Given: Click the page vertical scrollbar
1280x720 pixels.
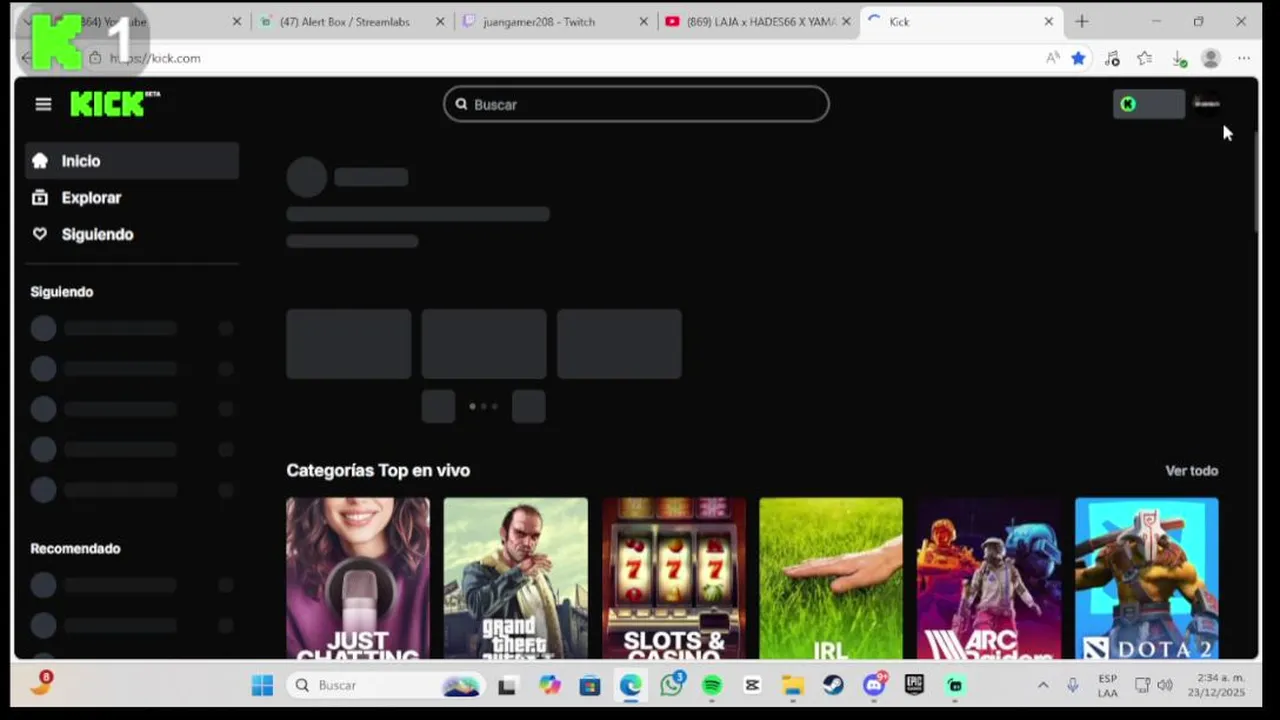Looking at the screenshot, I should coord(1256,180).
